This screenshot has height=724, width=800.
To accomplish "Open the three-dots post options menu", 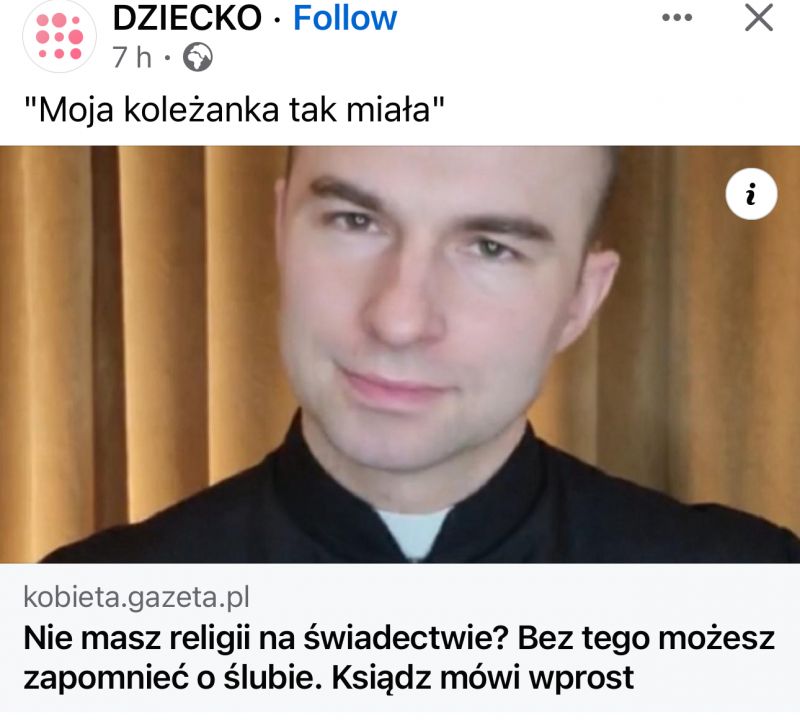I will [677, 17].
